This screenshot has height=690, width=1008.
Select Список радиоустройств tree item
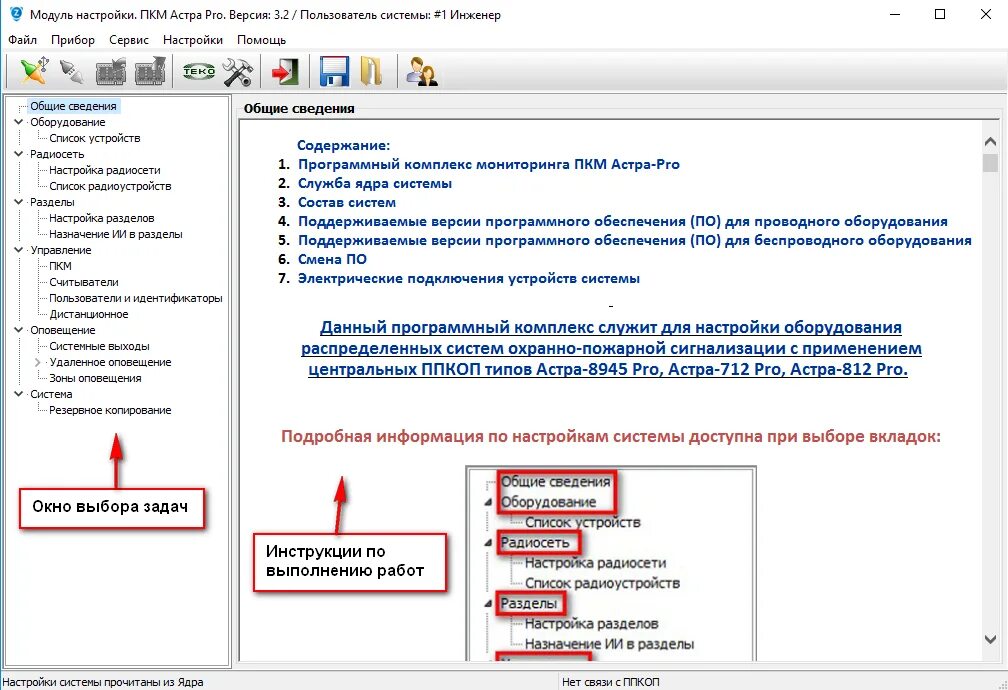tap(110, 186)
